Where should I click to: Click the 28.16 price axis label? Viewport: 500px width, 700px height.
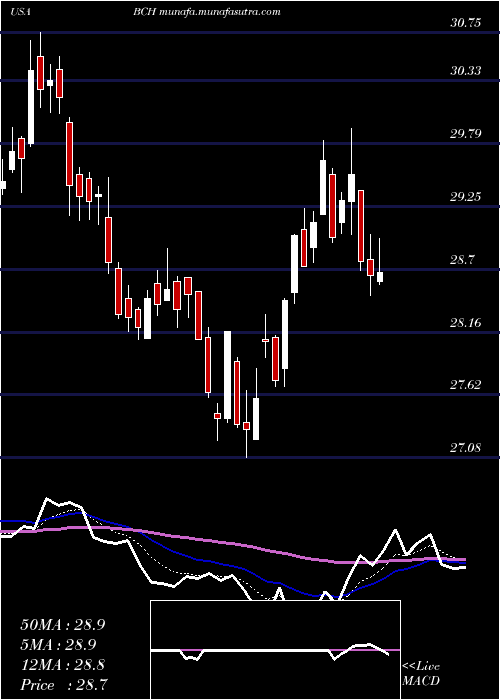click(466, 322)
